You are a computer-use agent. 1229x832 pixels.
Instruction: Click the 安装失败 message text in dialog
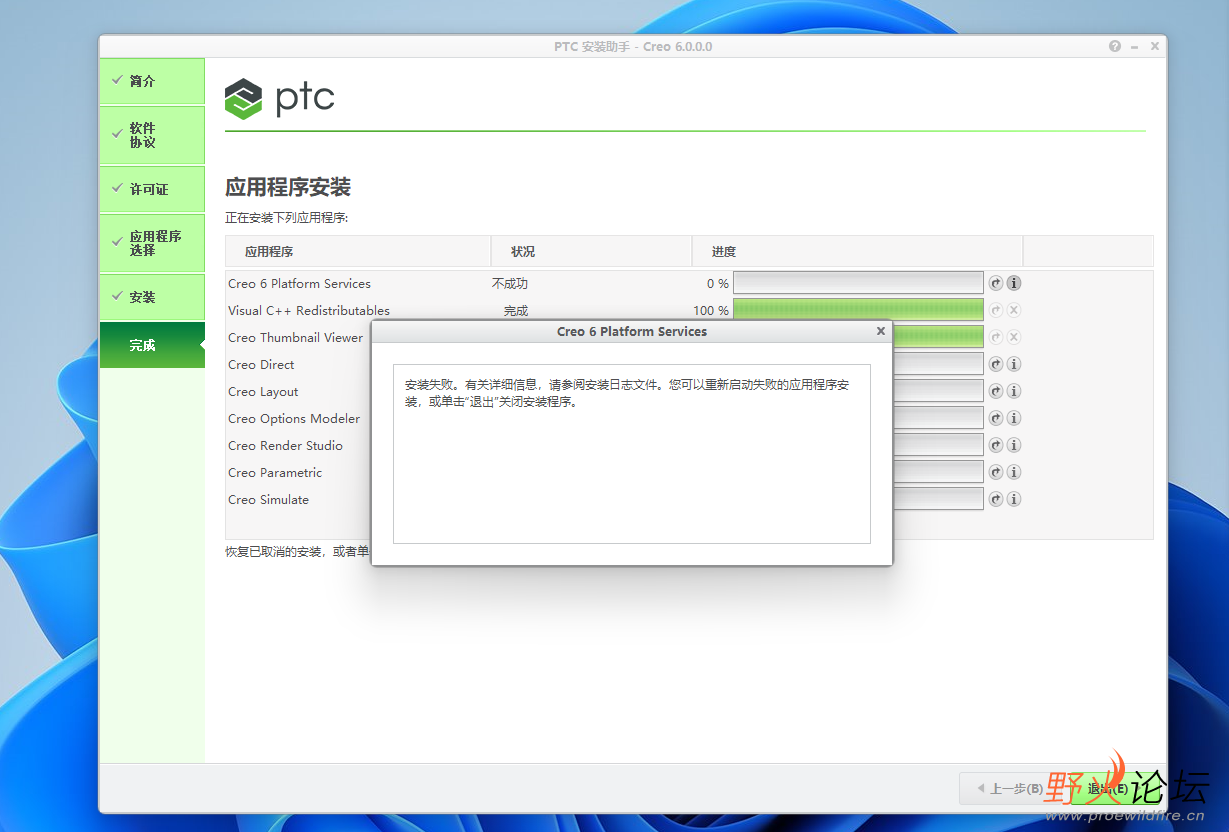(627, 393)
